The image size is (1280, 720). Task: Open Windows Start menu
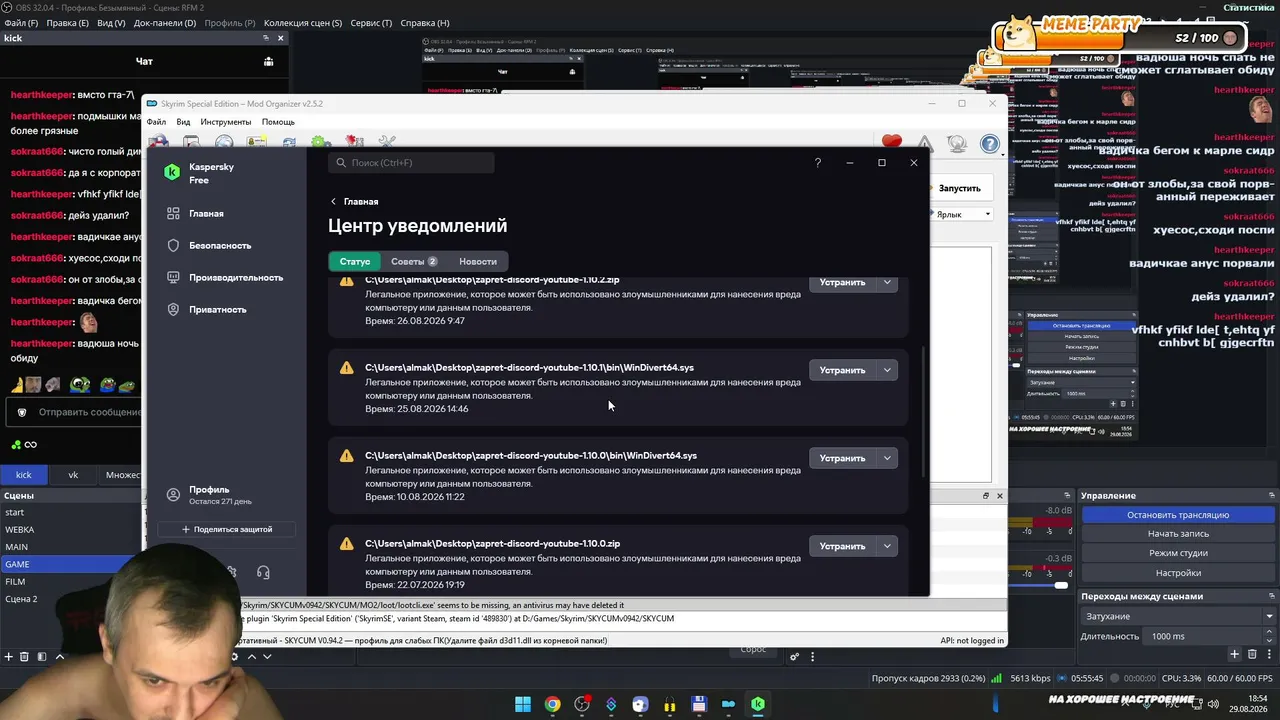[x=523, y=704]
